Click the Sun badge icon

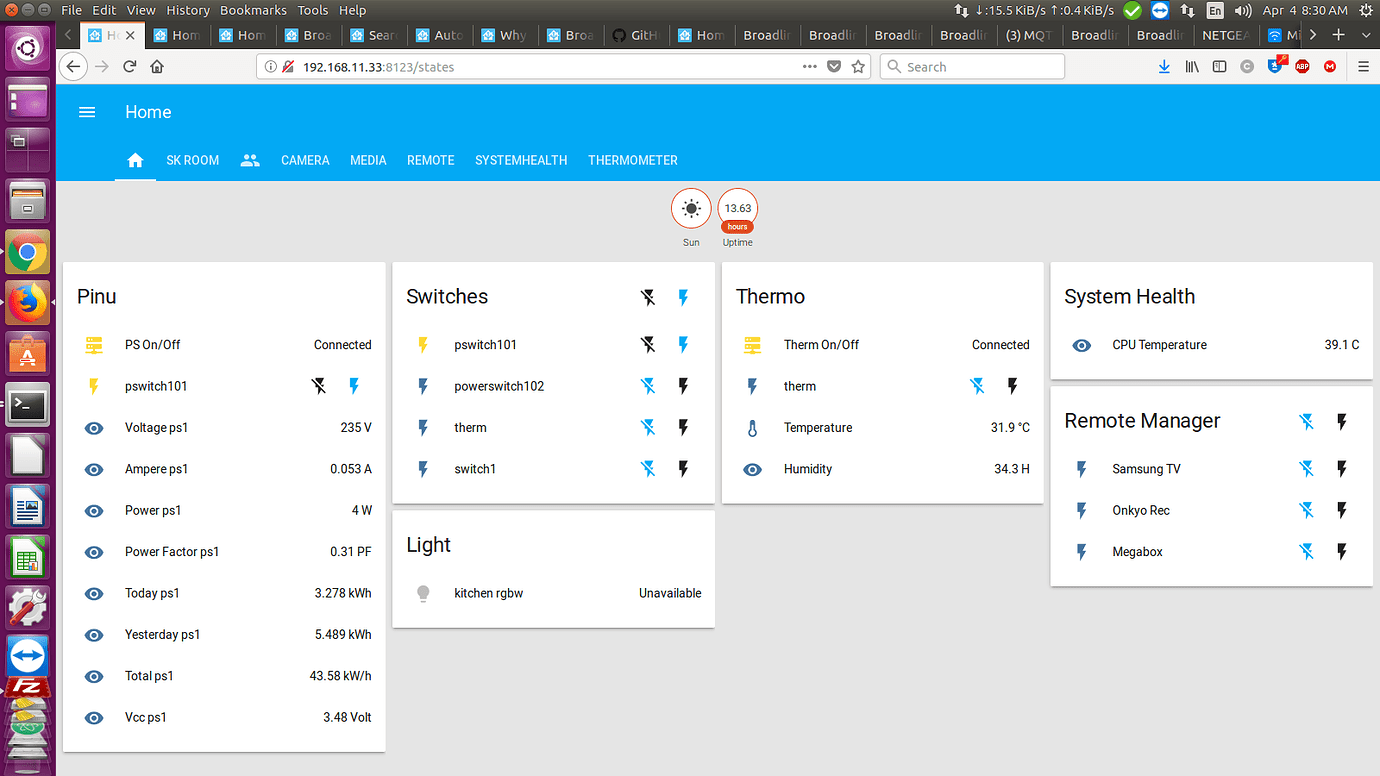pyautogui.click(x=691, y=208)
